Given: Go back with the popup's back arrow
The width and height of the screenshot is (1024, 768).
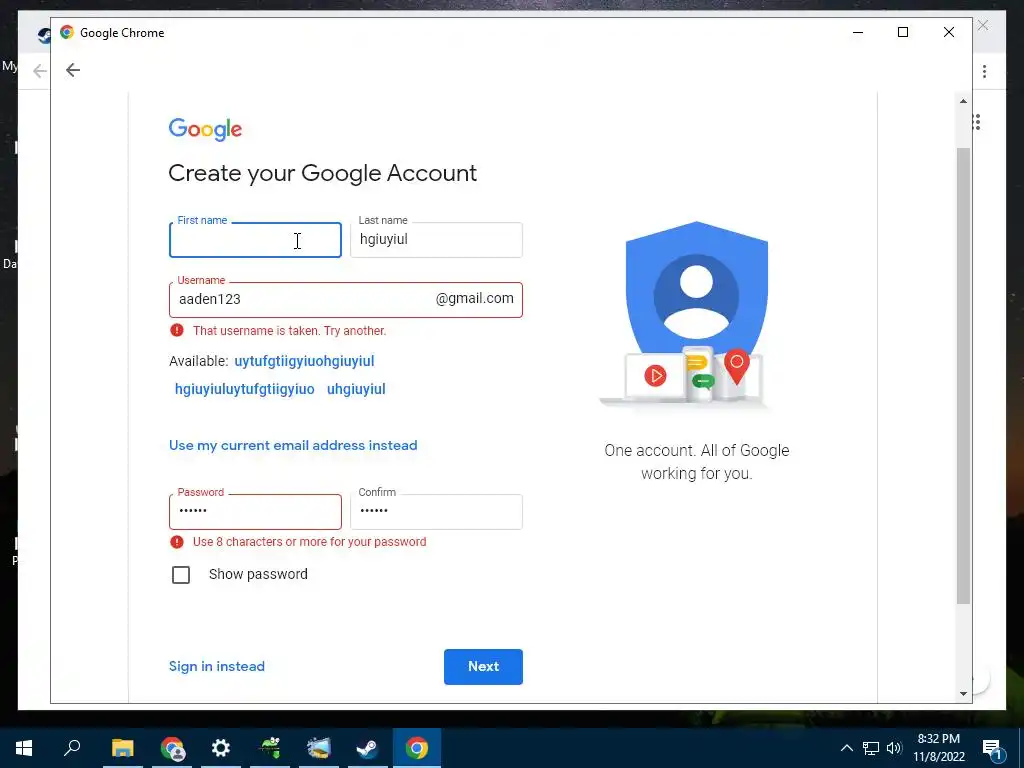Looking at the screenshot, I should 72,70.
